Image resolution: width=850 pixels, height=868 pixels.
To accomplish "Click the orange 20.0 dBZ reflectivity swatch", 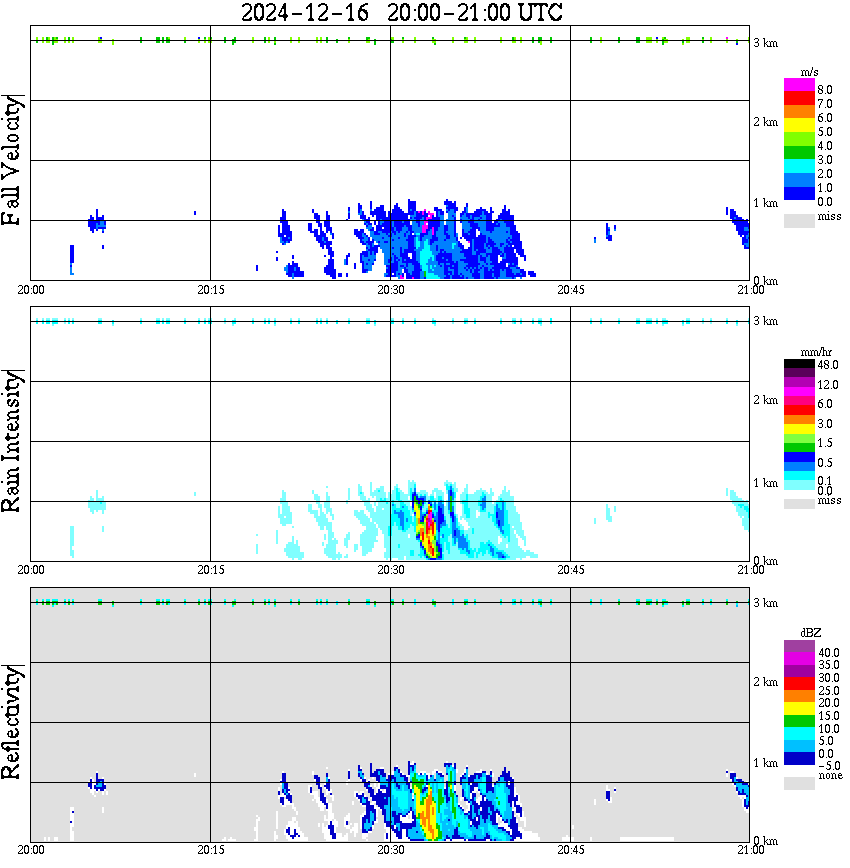I will point(799,696).
